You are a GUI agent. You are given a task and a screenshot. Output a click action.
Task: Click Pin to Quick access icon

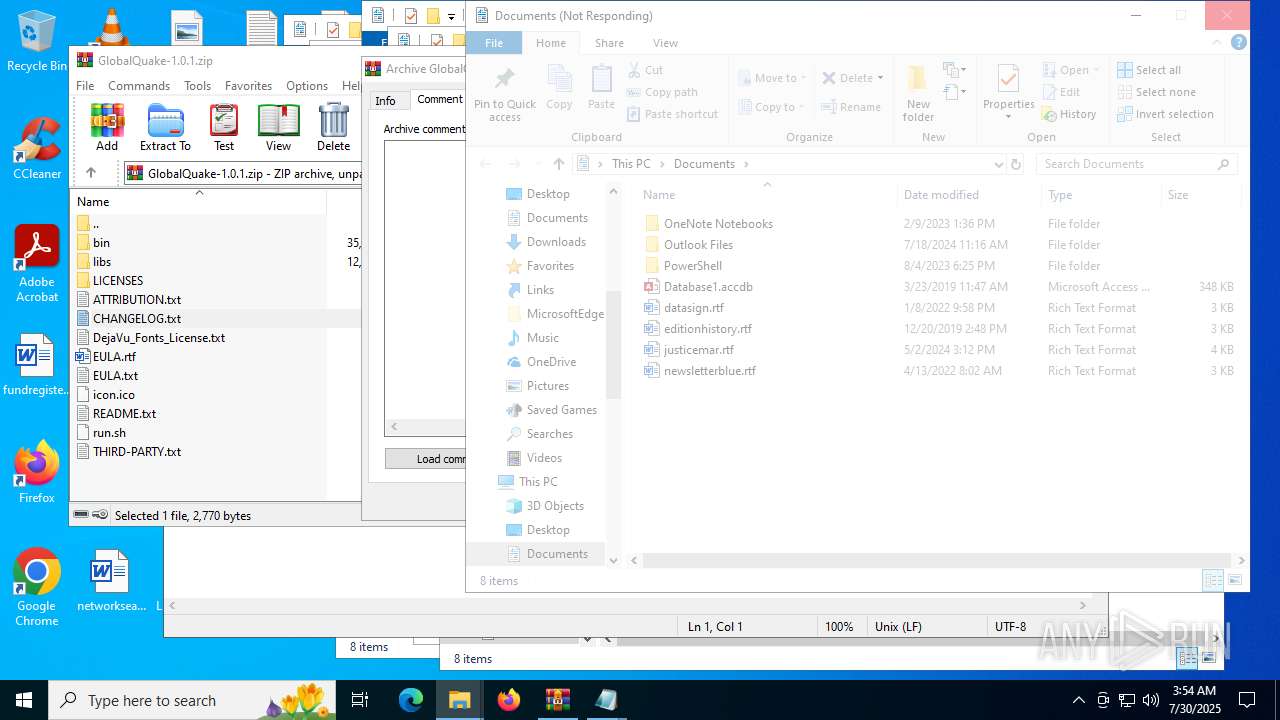[505, 93]
